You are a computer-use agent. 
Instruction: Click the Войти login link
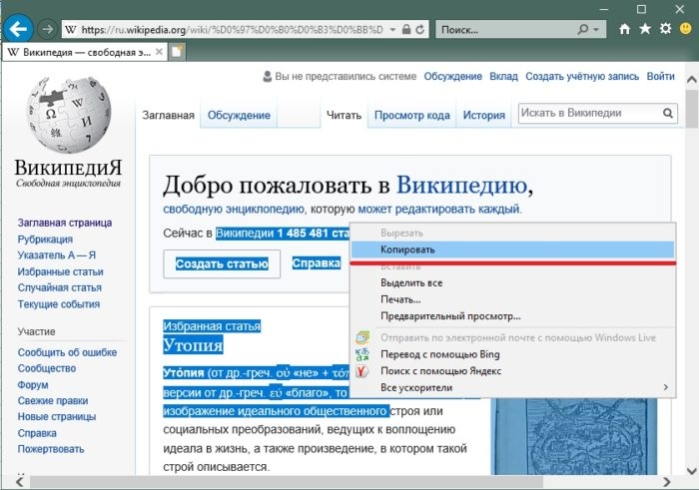pyautogui.click(x=660, y=77)
